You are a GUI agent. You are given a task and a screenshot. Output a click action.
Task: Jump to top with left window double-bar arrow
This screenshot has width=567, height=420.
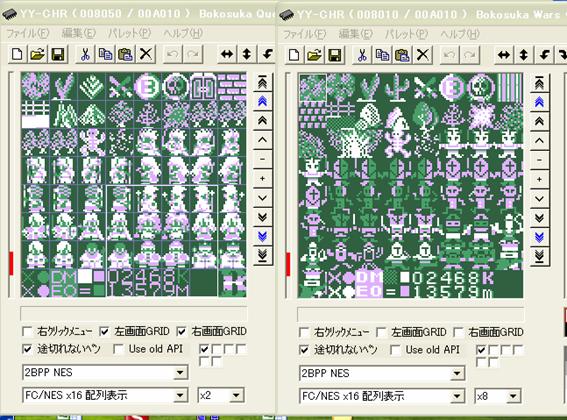click(263, 82)
